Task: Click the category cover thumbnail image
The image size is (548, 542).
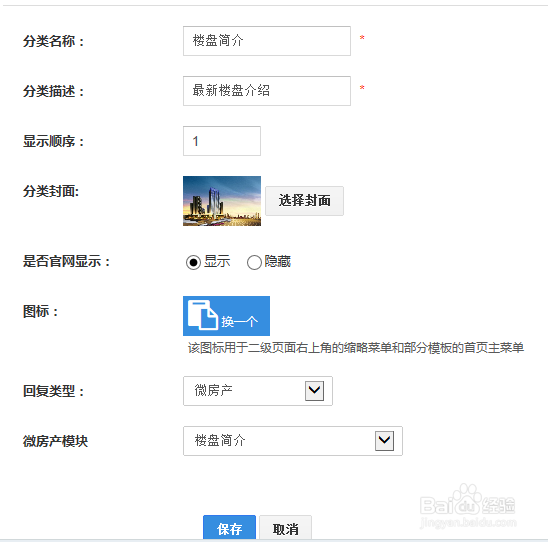Action: point(222,201)
